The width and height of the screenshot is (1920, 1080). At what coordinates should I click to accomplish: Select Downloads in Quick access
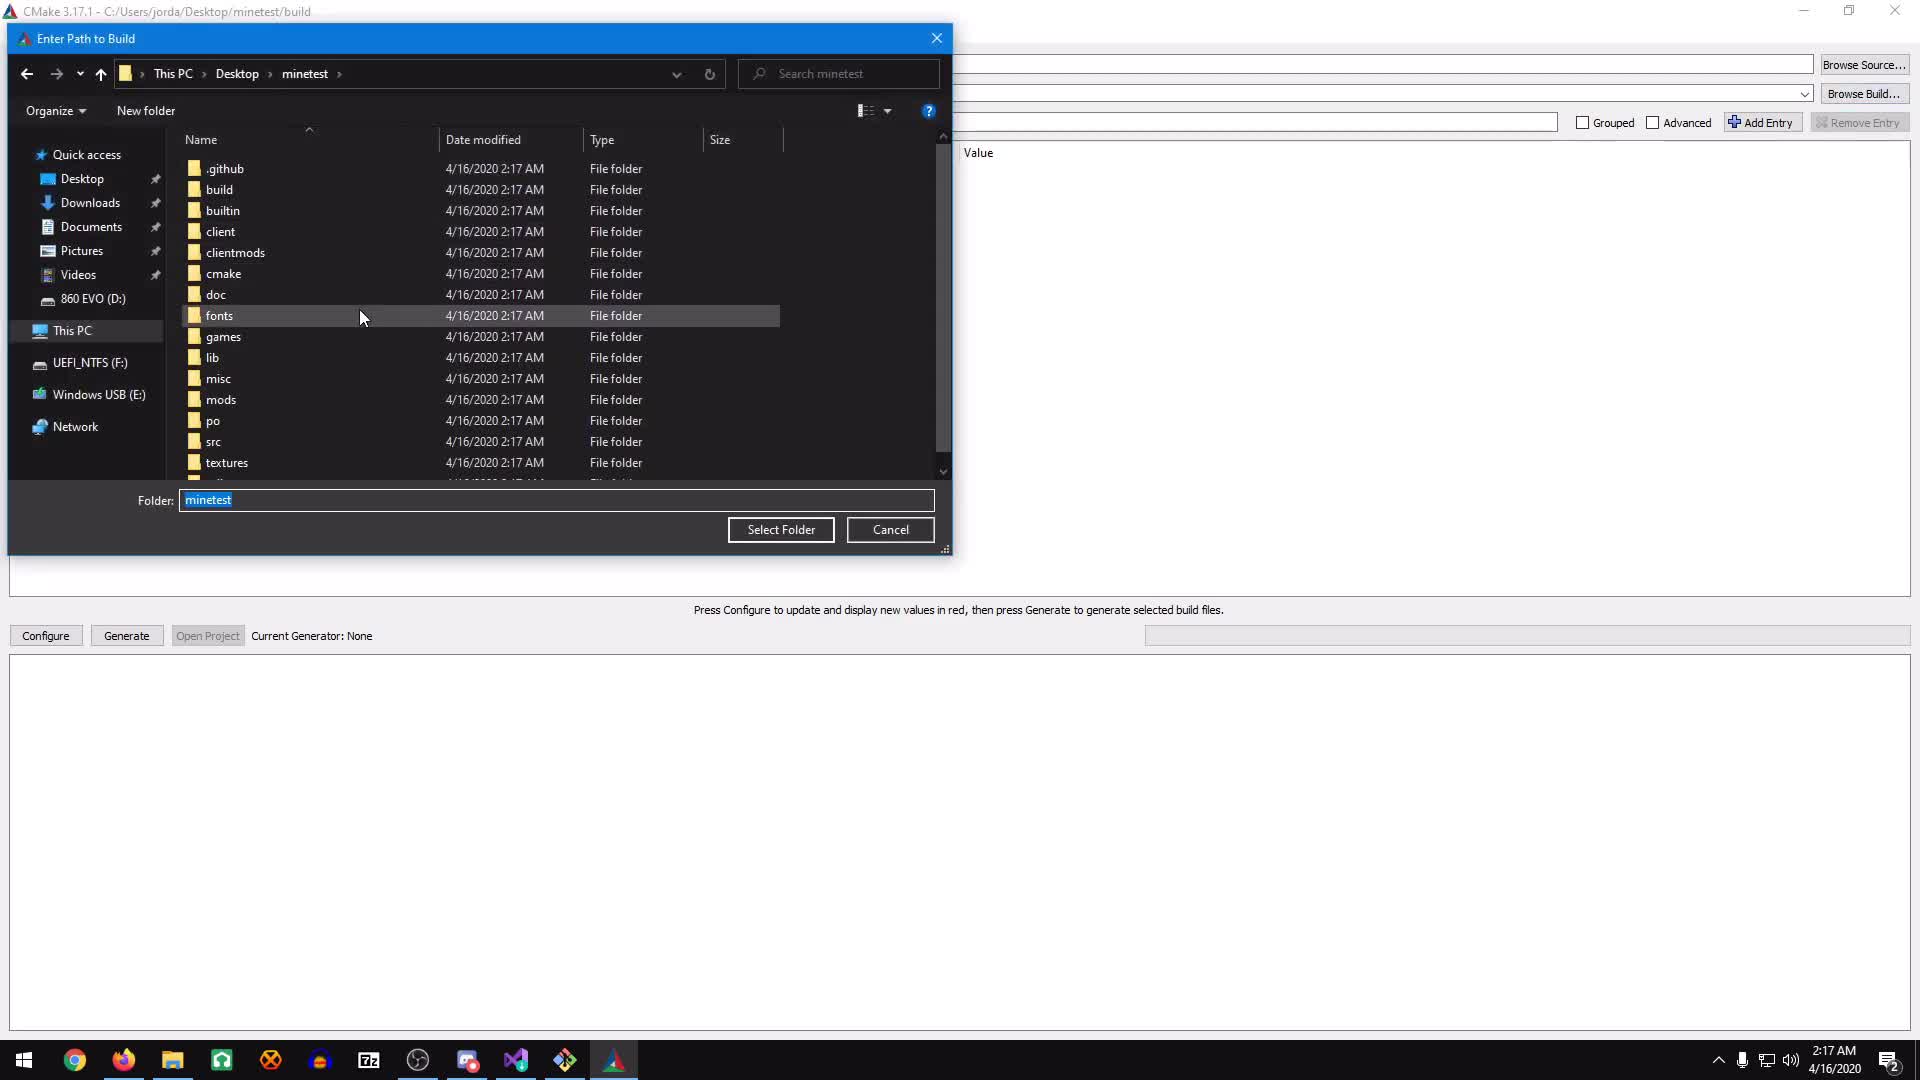(90, 203)
